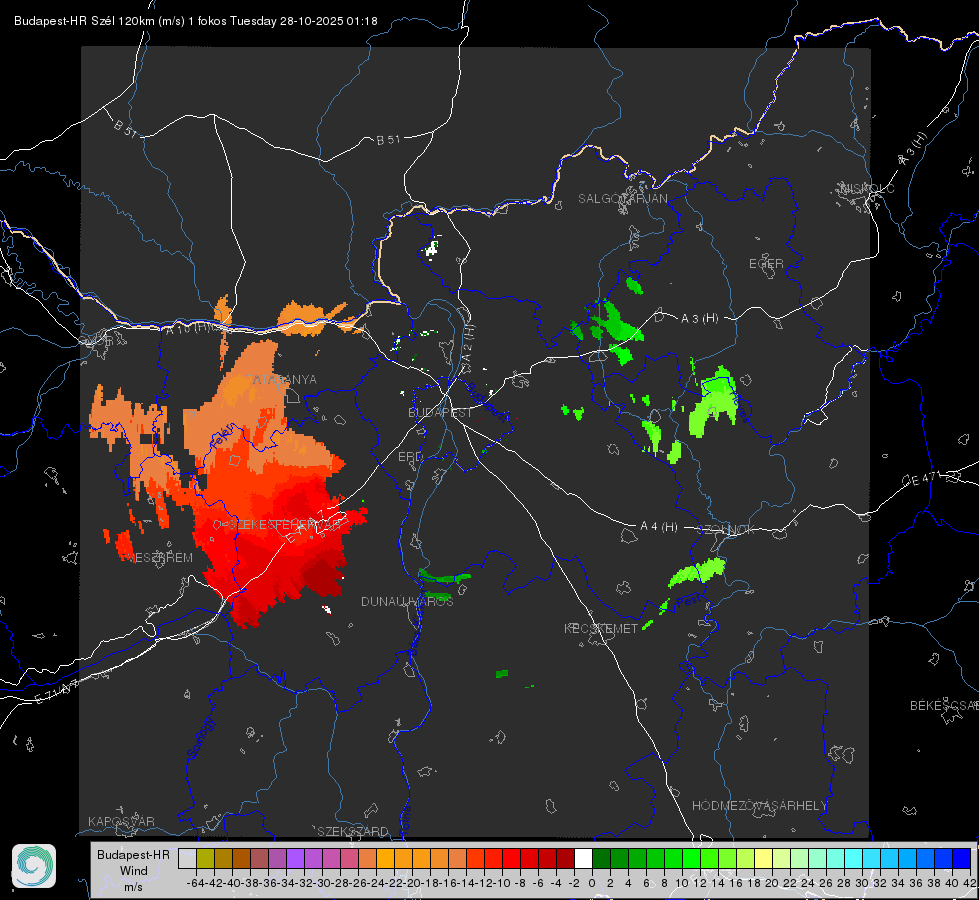Viewport: 979px width, 900px height.
Task: Click the MISKOLC city label
Action: 867,188
